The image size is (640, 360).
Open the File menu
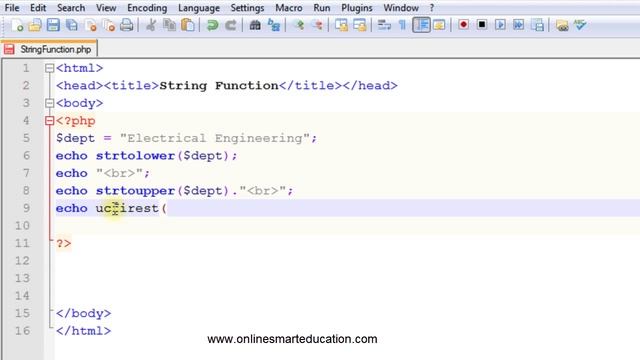point(12,8)
